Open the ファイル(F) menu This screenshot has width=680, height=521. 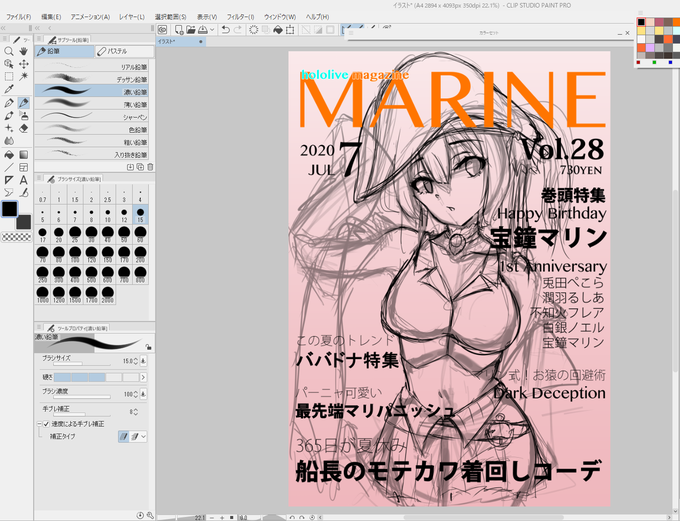pos(18,17)
